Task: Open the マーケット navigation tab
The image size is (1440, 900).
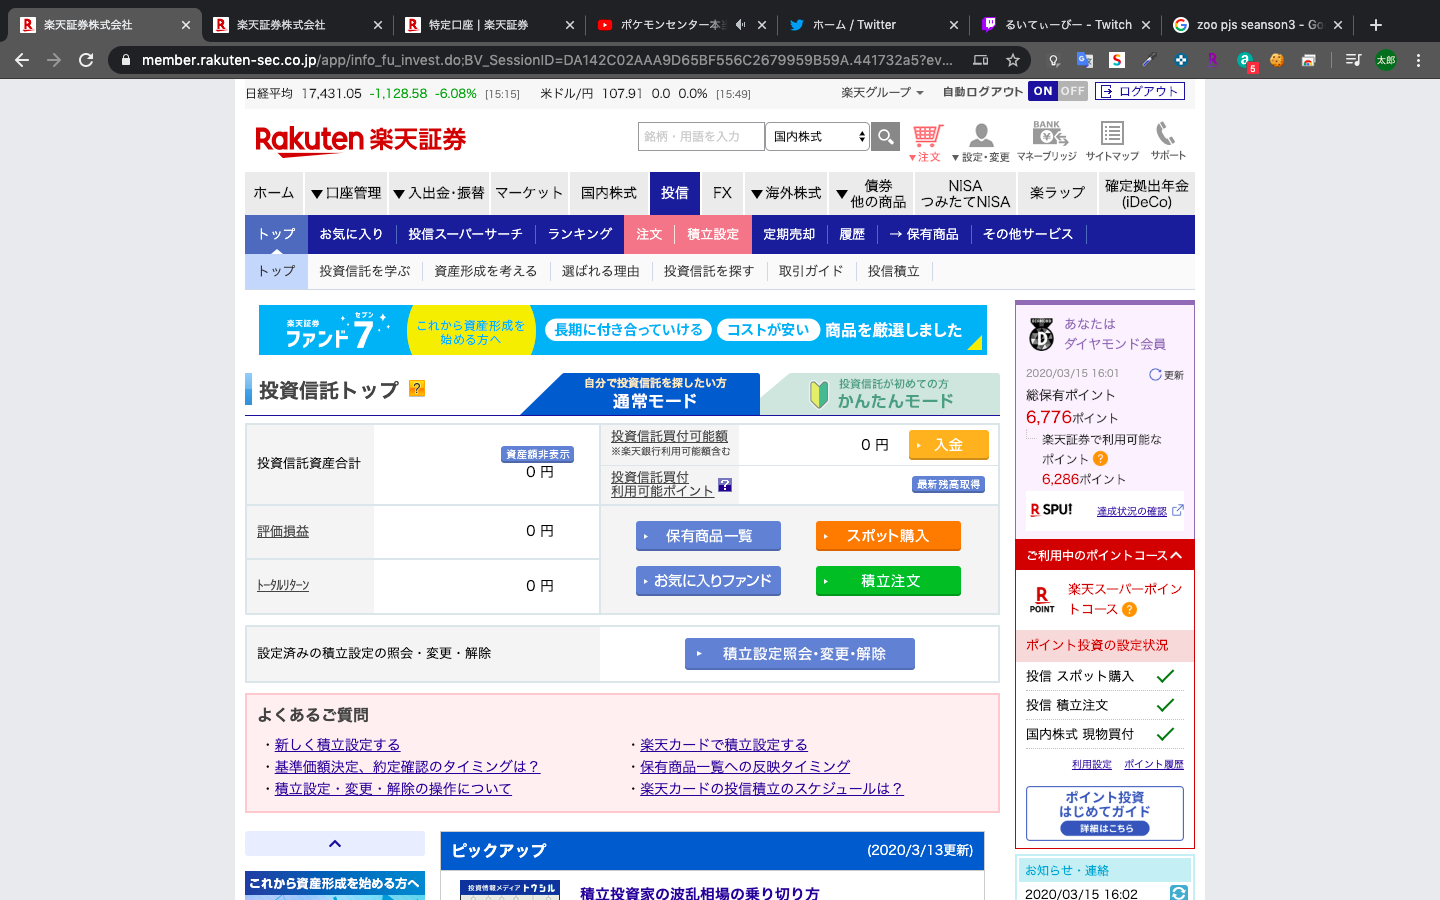Action: point(529,193)
